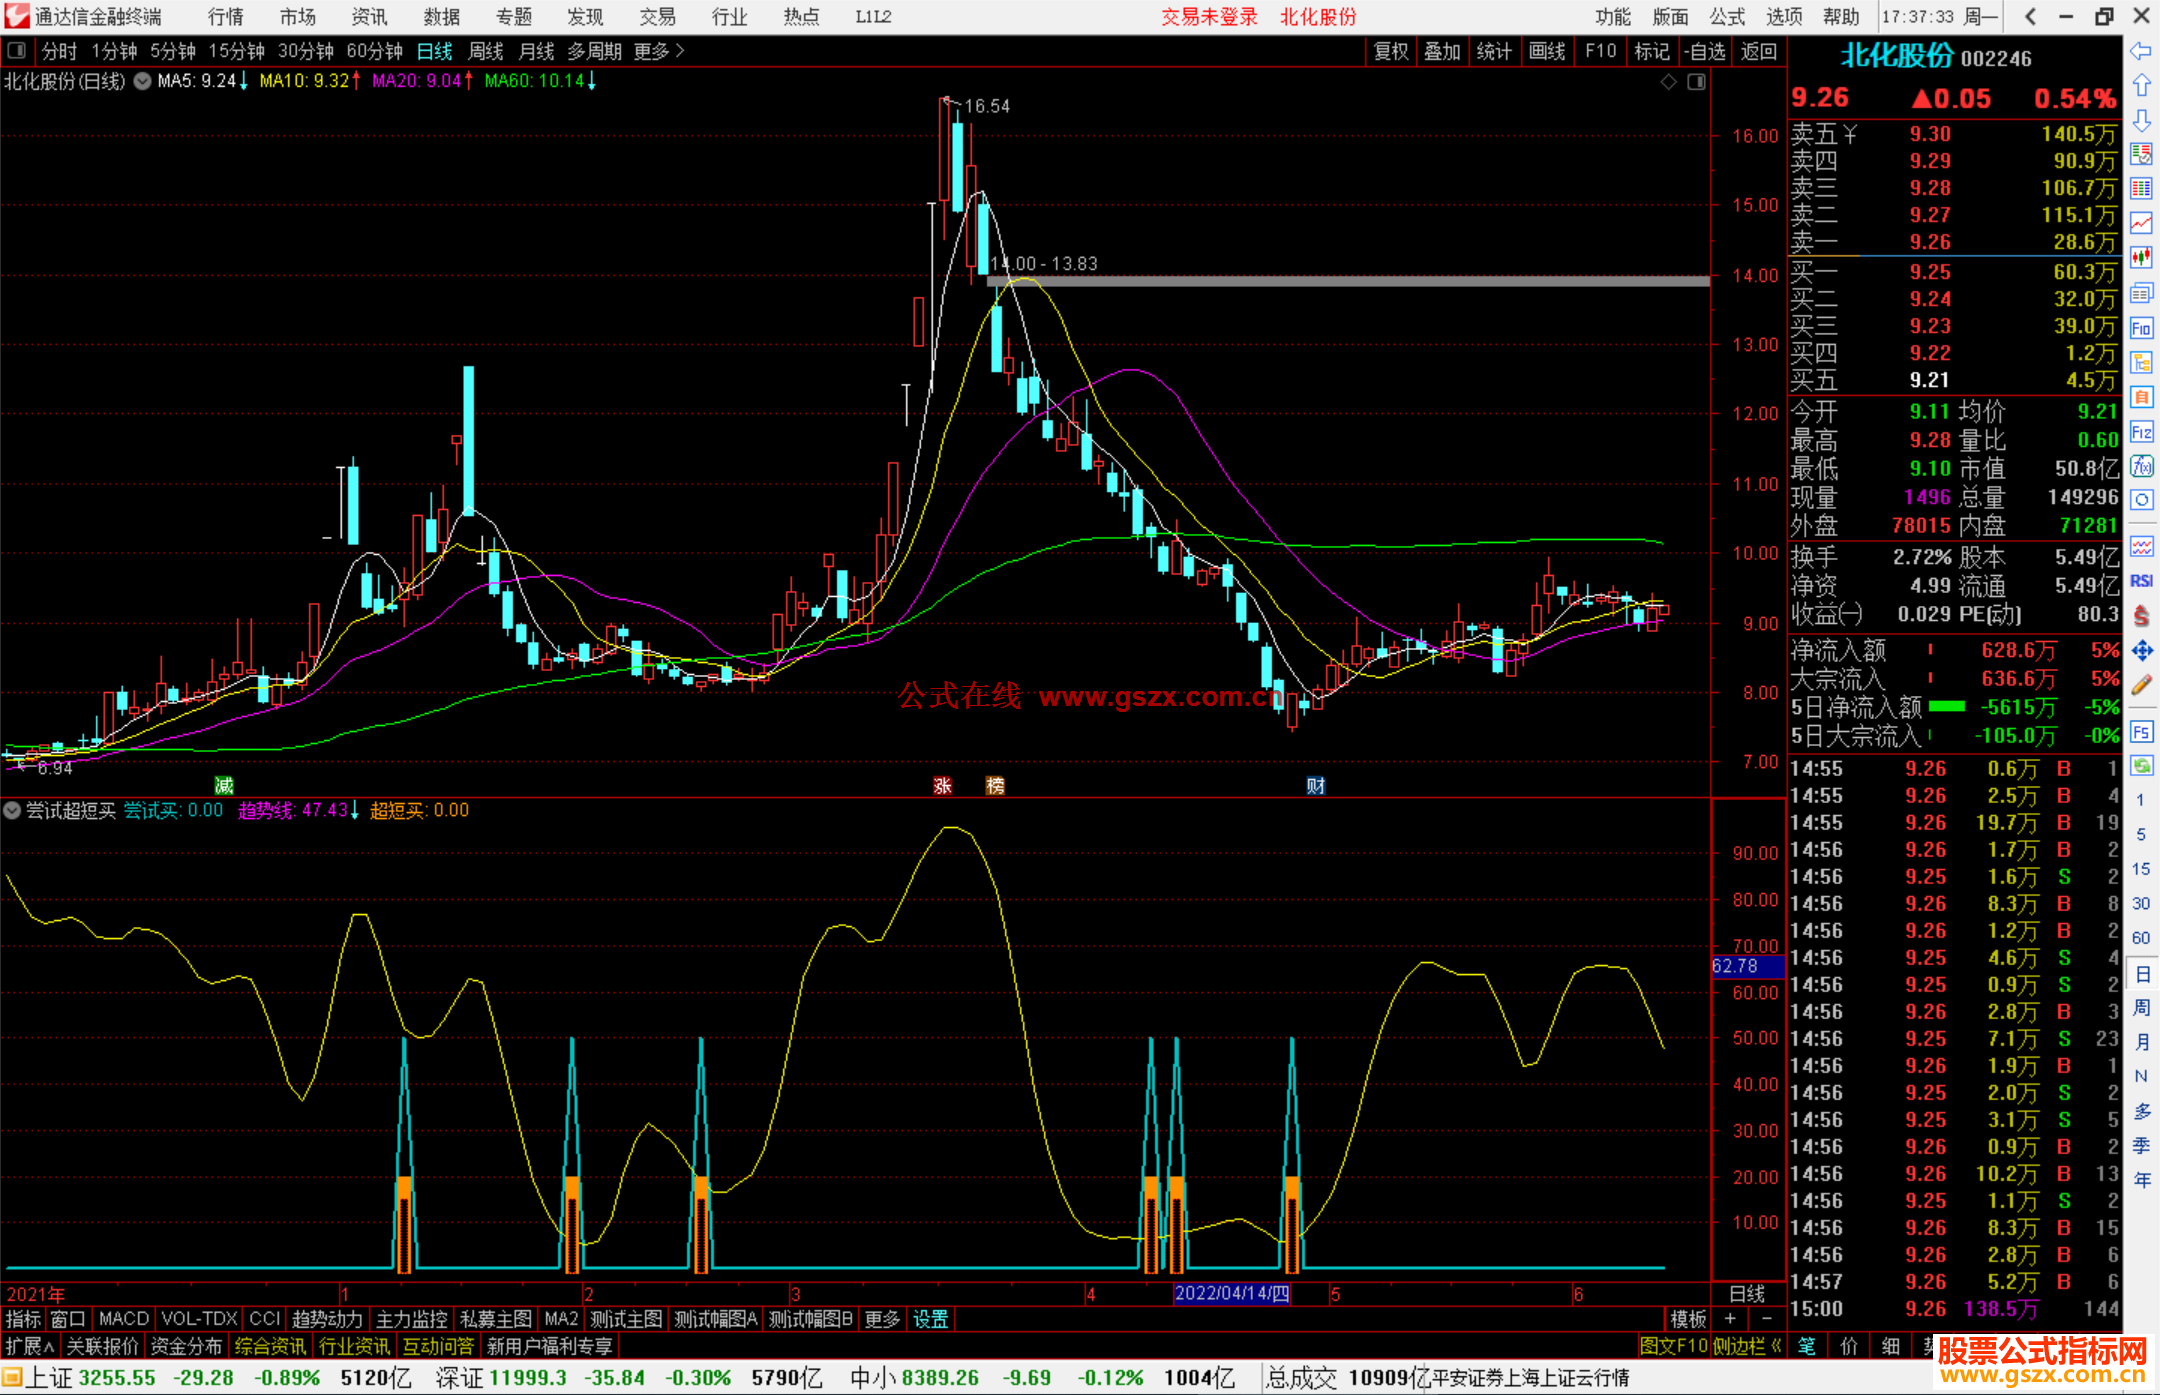
Task: Click the 2022/04/14 date marker on timeline
Action: (x=1231, y=1293)
